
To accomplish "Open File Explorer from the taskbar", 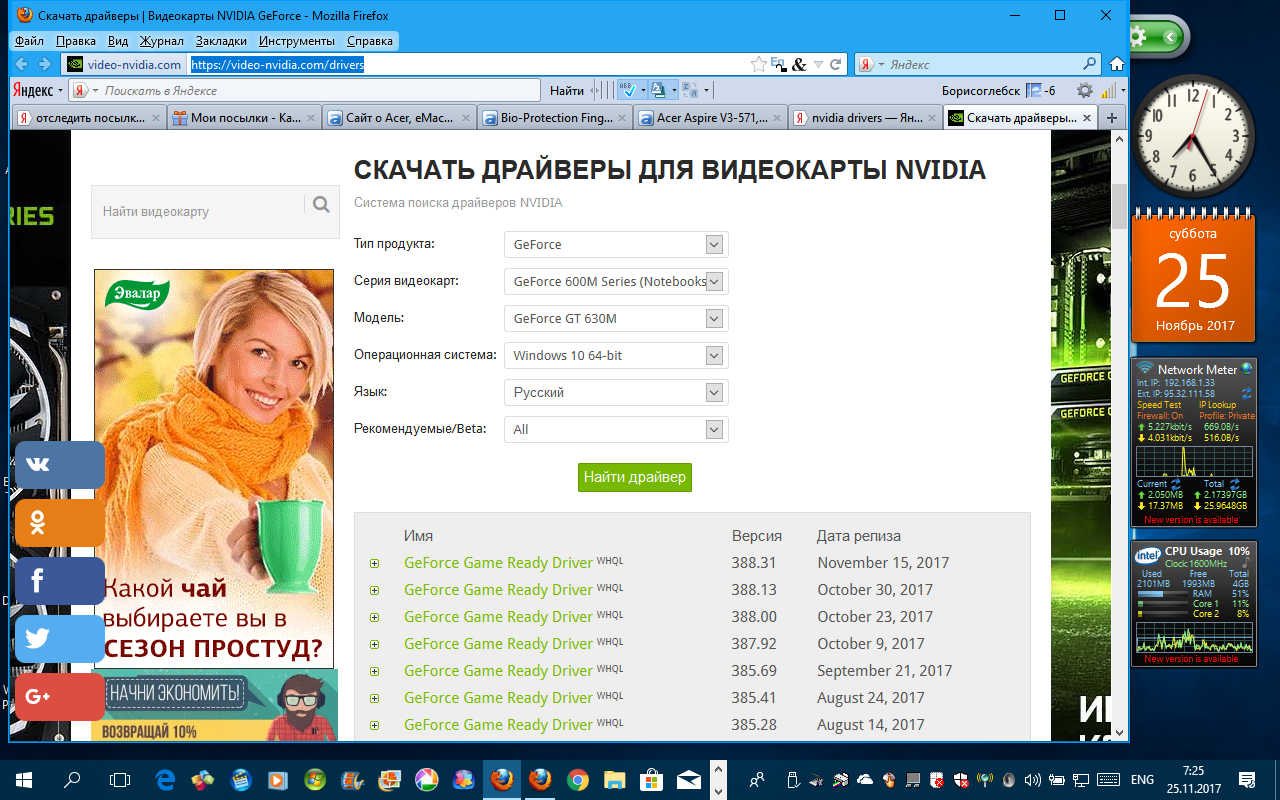I will 614,779.
